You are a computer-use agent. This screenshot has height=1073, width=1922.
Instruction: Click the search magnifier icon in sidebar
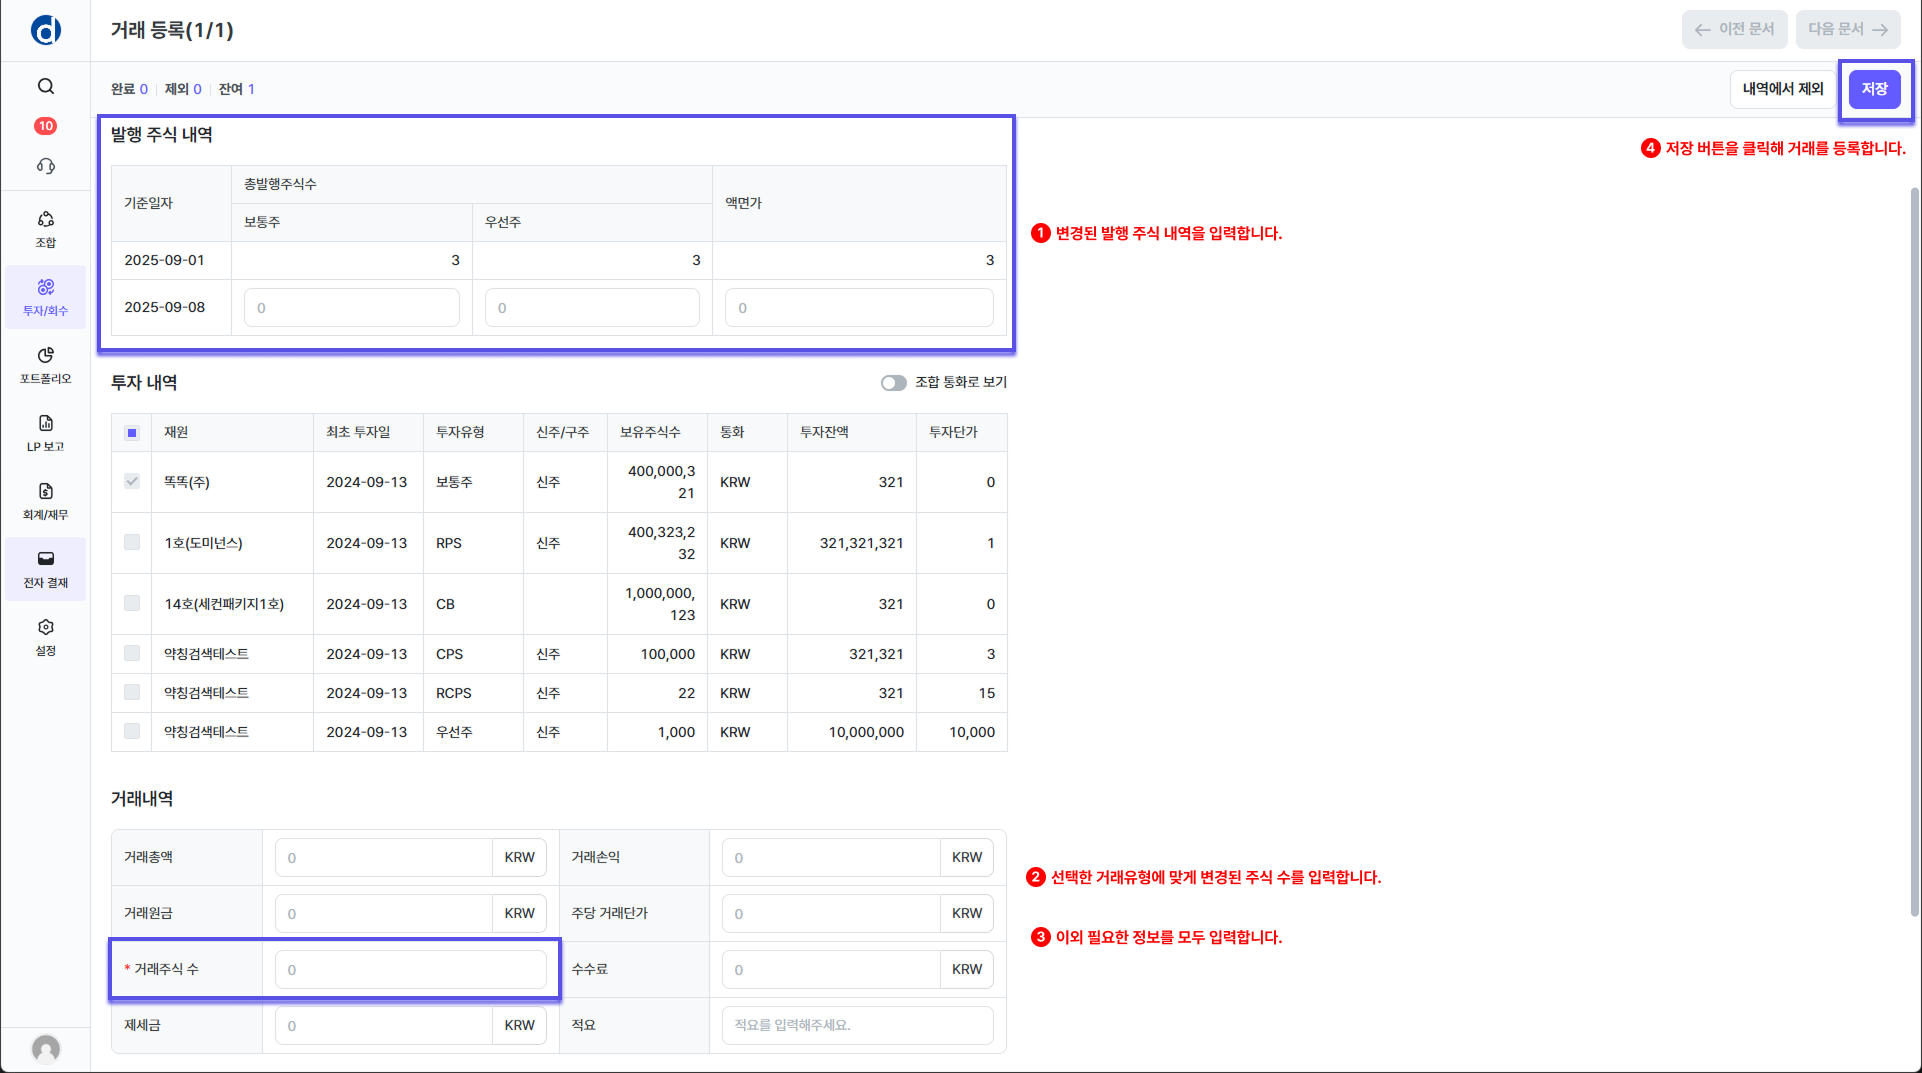(x=46, y=86)
